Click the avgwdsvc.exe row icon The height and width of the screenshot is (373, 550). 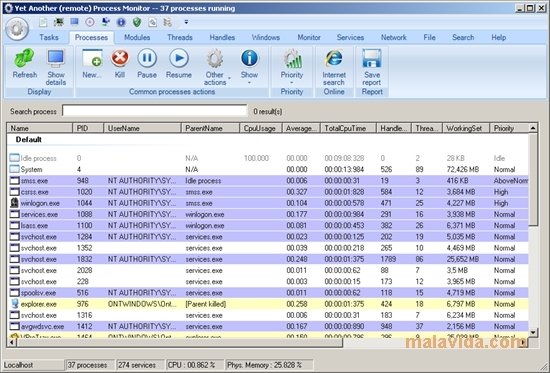click(x=14, y=327)
